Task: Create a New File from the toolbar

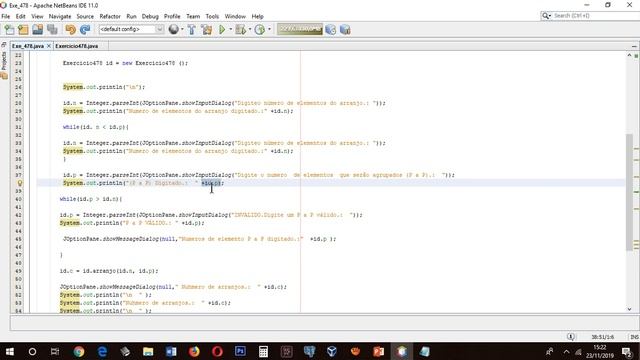Action: coord(9,29)
